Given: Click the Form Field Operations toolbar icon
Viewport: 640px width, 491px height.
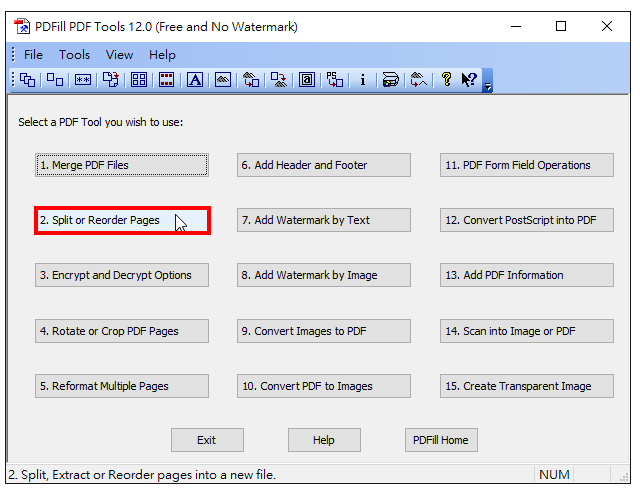Looking at the screenshot, I should coord(307,80).
